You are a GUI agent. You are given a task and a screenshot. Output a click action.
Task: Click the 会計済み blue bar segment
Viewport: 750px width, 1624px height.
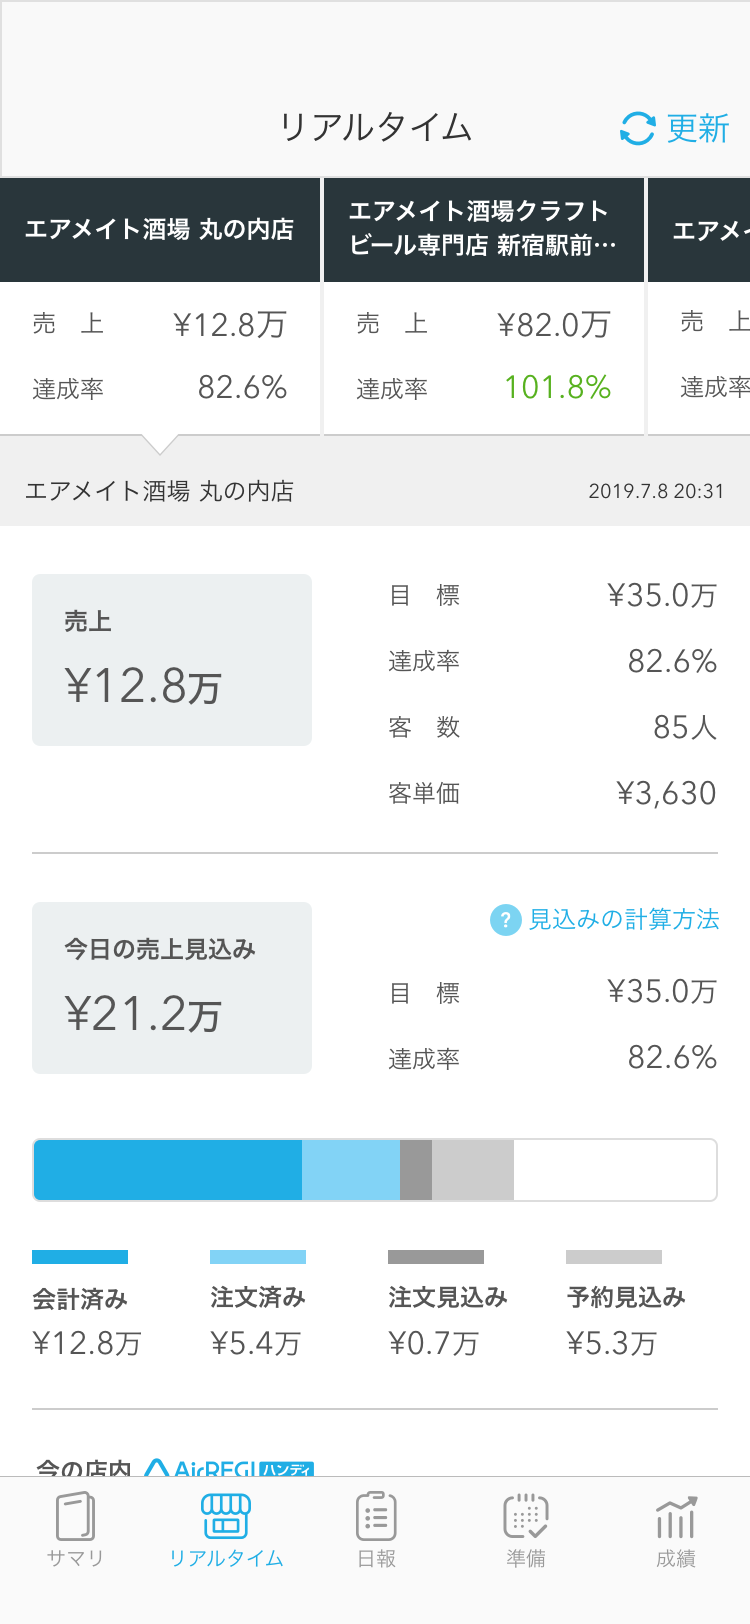click(168, 1170)
